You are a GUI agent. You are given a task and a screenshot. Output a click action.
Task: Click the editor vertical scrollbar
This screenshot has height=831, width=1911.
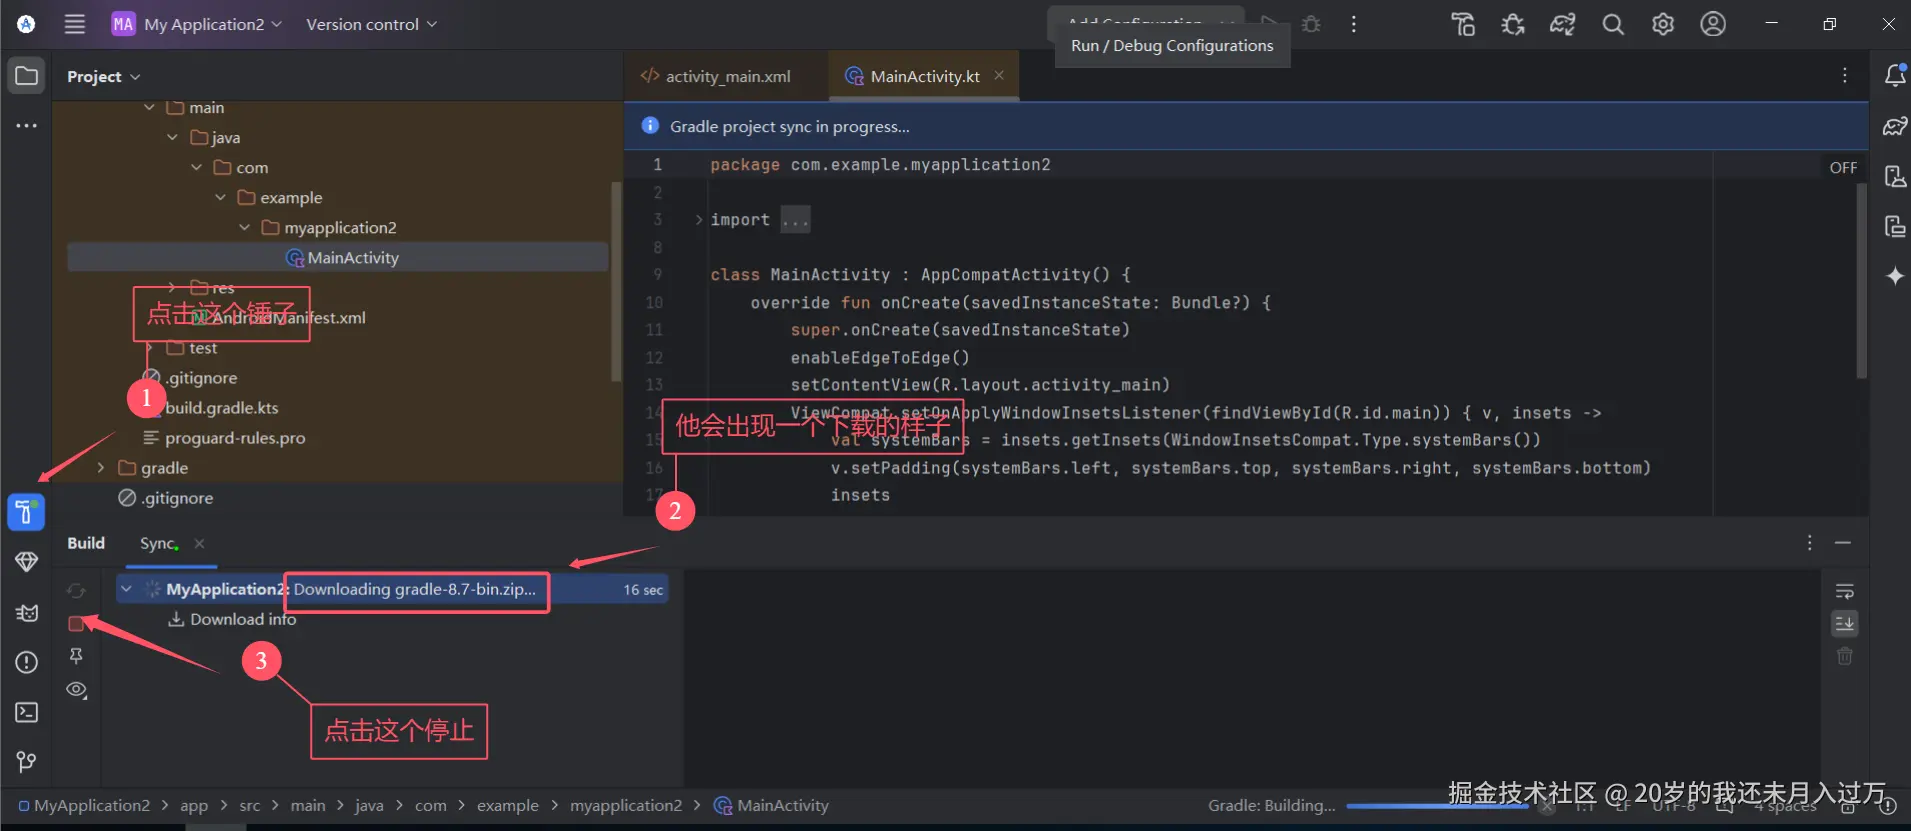point(1861,280)
